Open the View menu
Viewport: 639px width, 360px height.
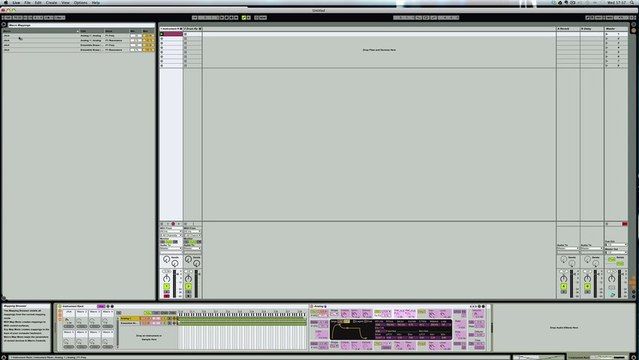point(65,2)
